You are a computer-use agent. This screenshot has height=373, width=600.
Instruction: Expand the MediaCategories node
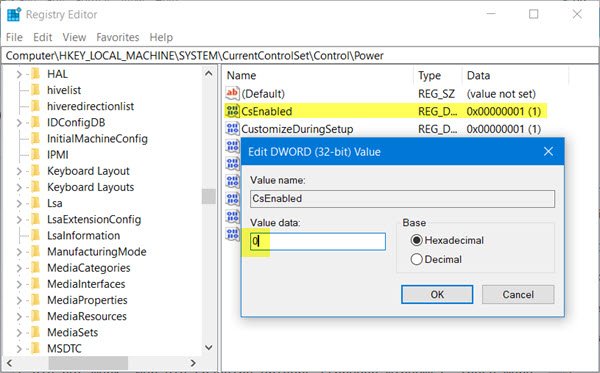[x=19, y=268]
